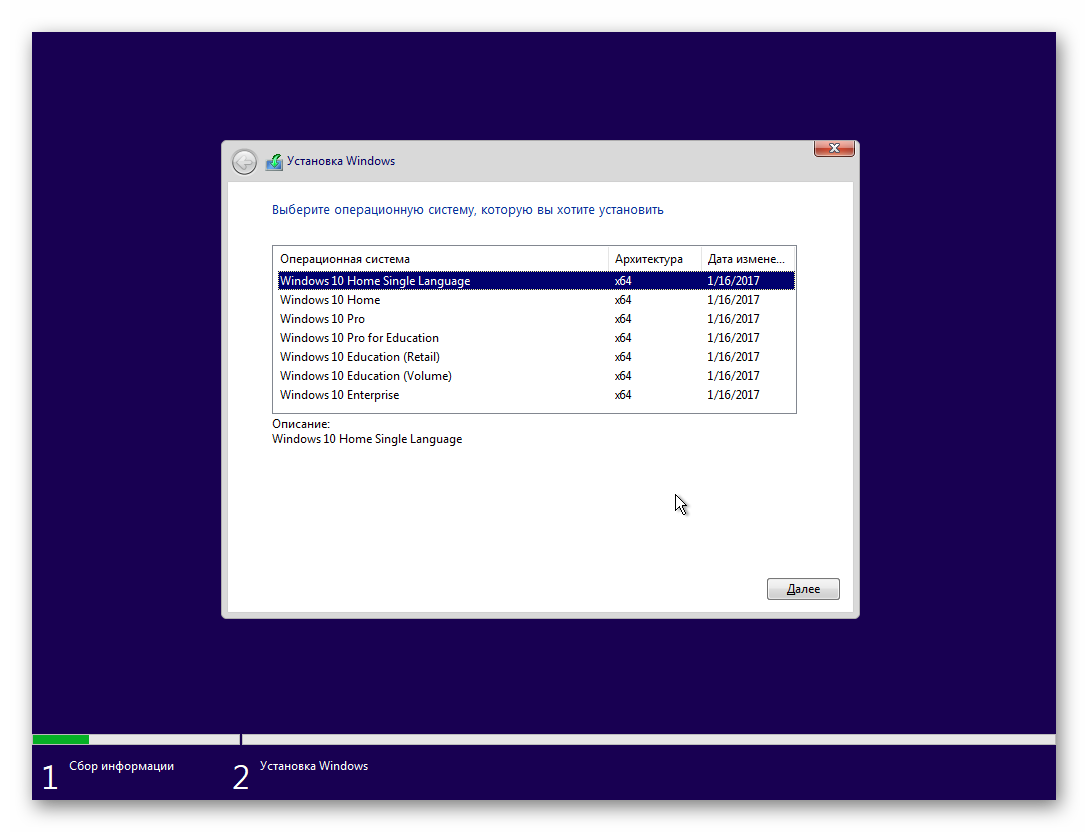Click step 2 Установка Windows label
Screen dimensions: 1088x832
tap(314, 766)
